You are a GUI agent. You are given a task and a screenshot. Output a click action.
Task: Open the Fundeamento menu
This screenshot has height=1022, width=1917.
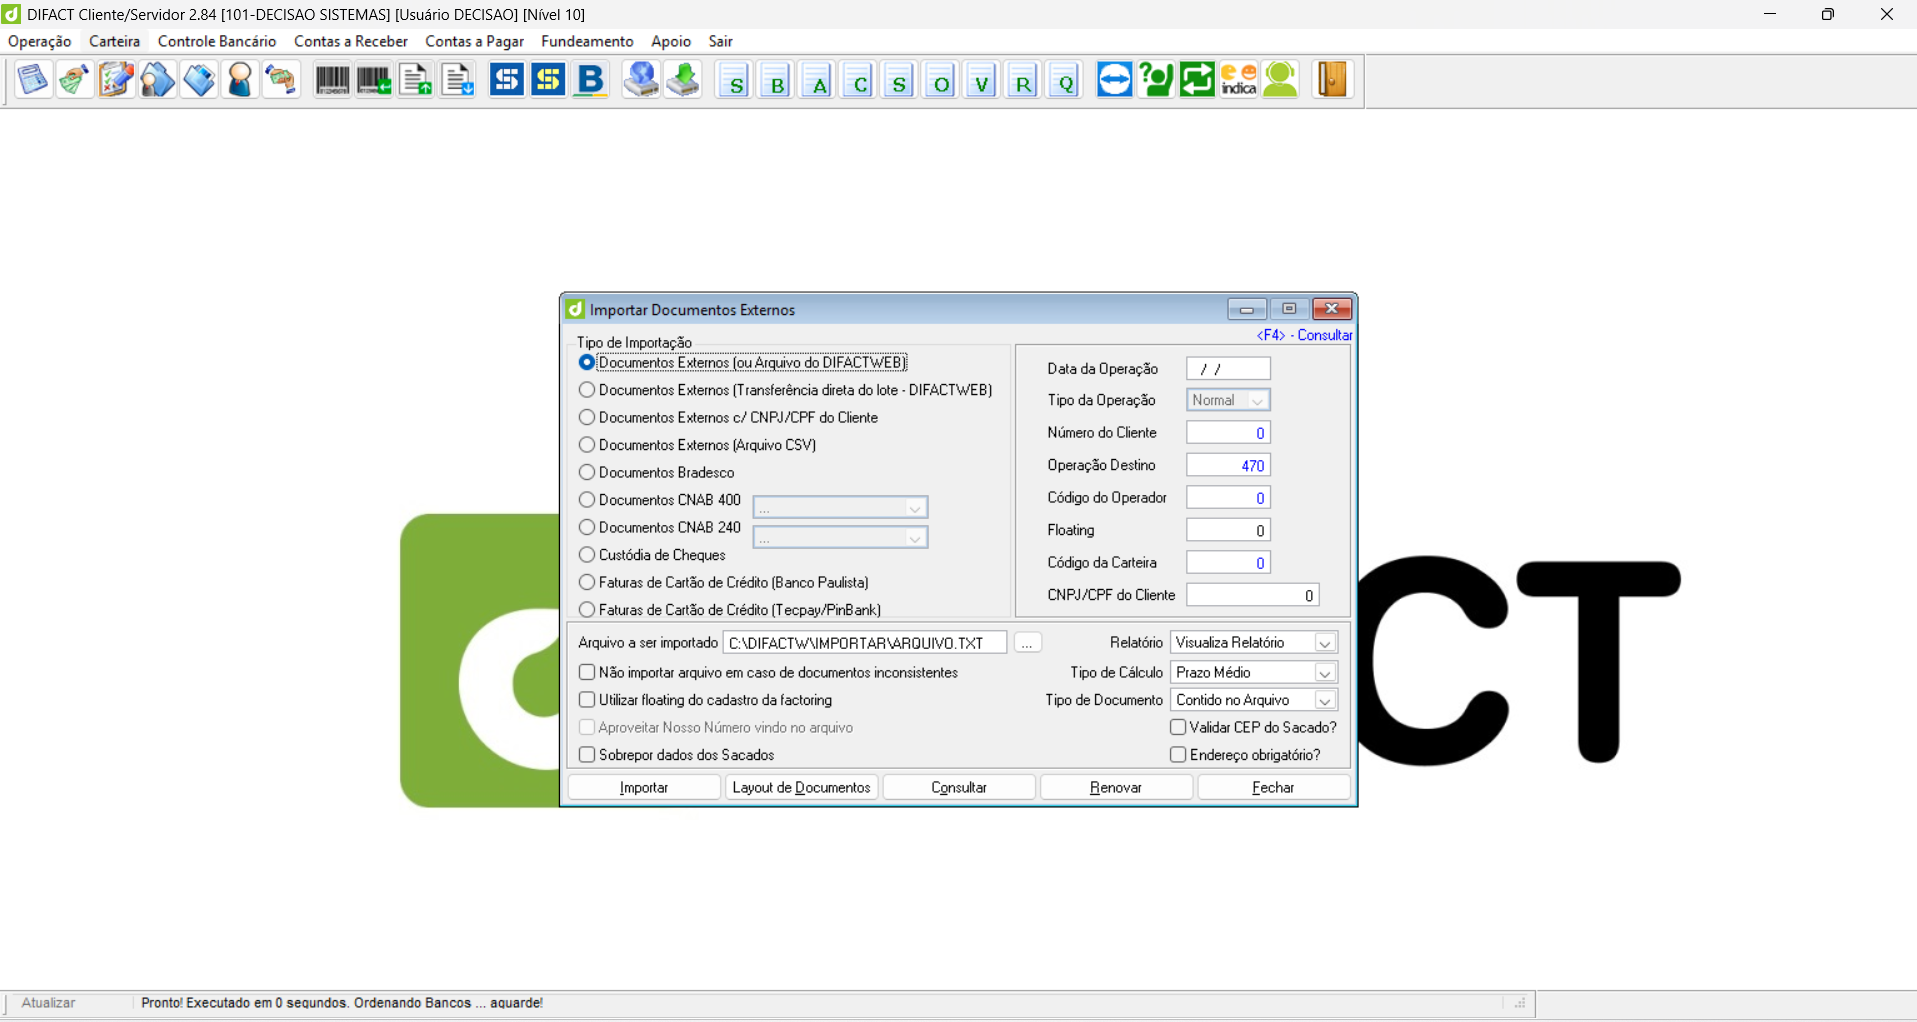[x=587, y=41]
